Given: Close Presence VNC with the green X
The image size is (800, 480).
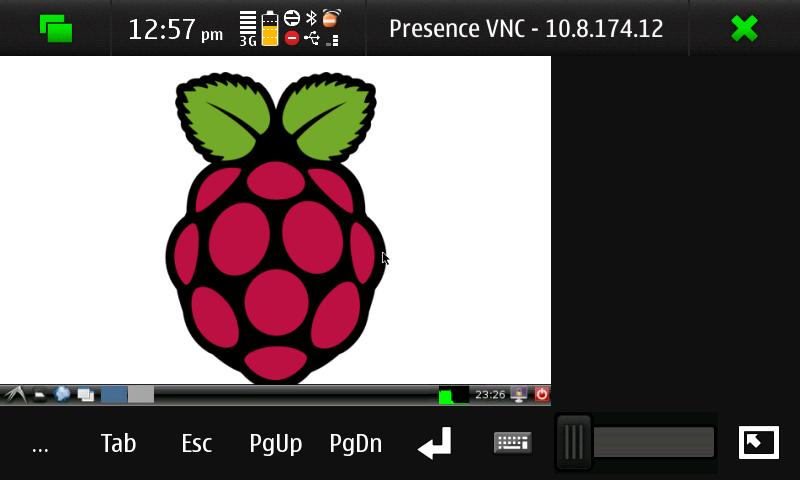Looking at the screenshot, I should 744,28.
